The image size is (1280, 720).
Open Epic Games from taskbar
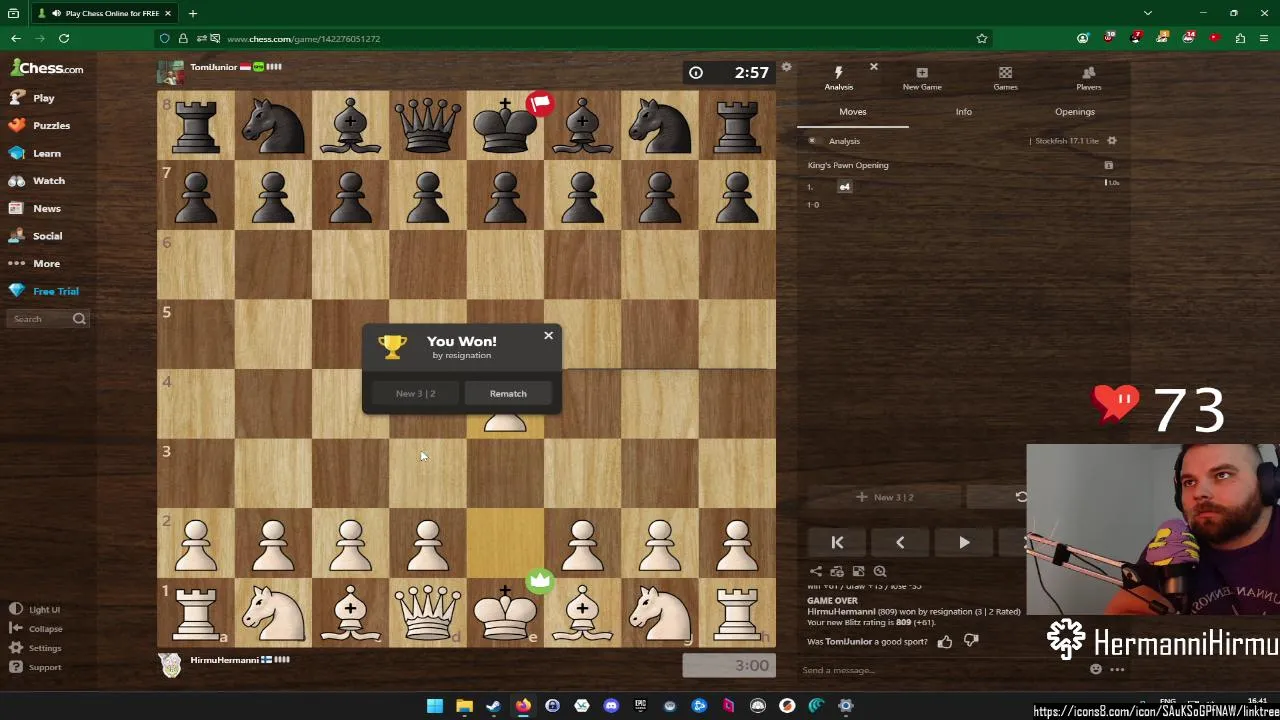click(x=640, y=706)
